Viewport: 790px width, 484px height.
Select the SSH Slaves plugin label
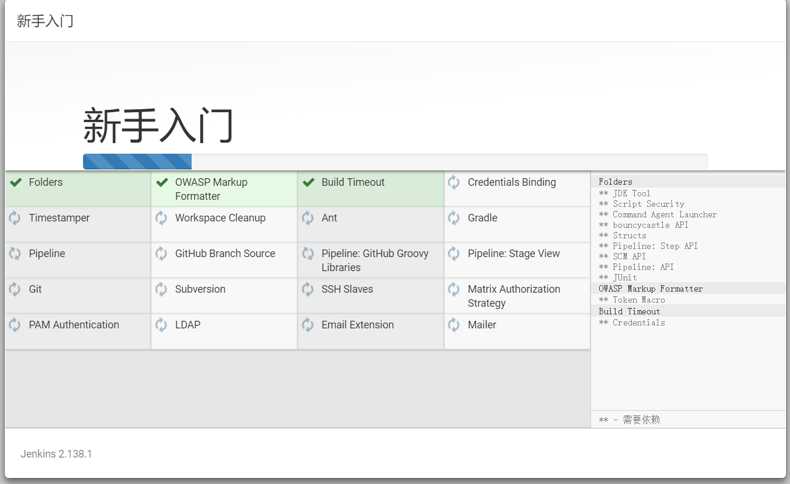click(x=347, y=290)
